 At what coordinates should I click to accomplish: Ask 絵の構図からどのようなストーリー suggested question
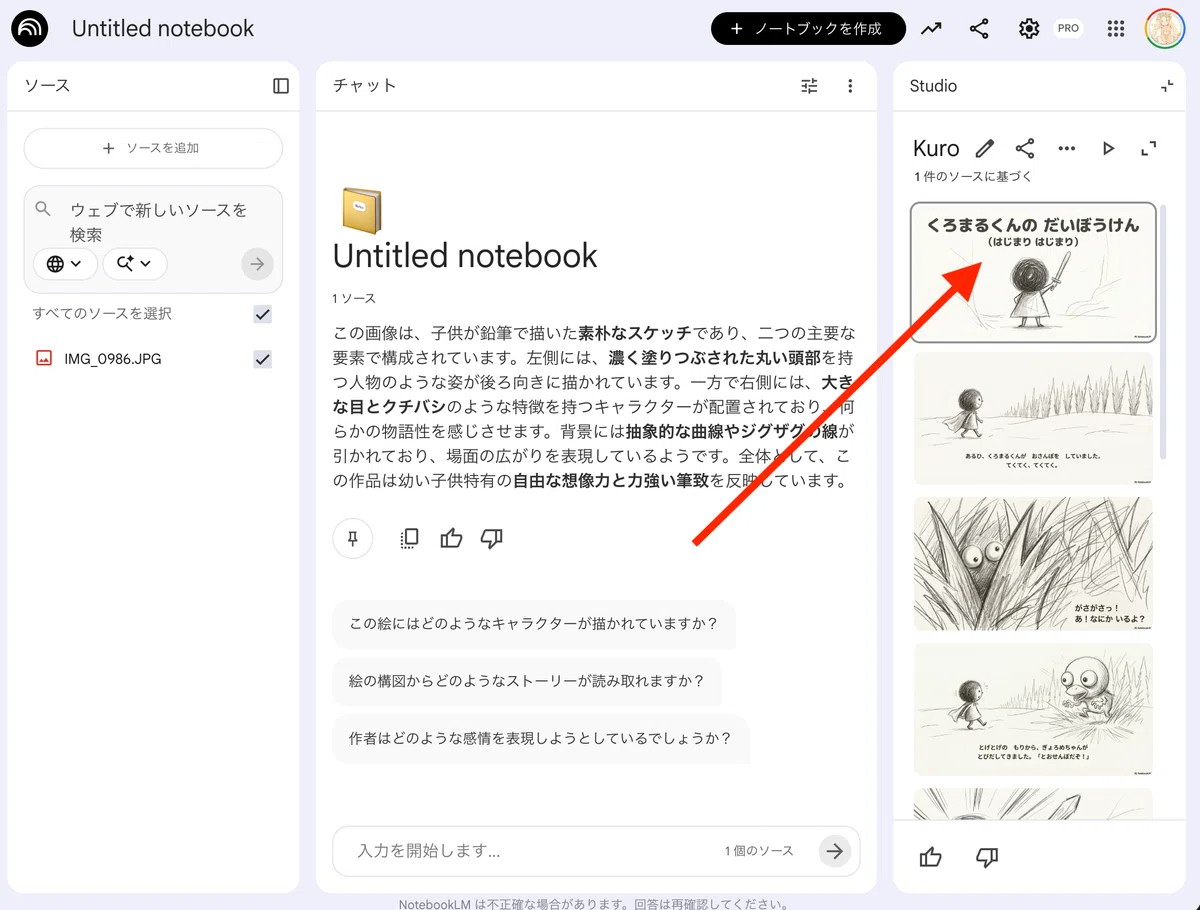click(527, 681)
